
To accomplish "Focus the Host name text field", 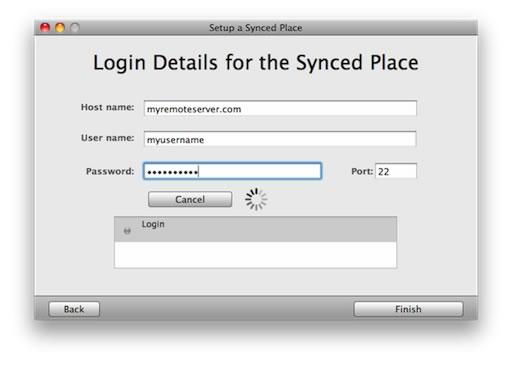I will 280,109.
